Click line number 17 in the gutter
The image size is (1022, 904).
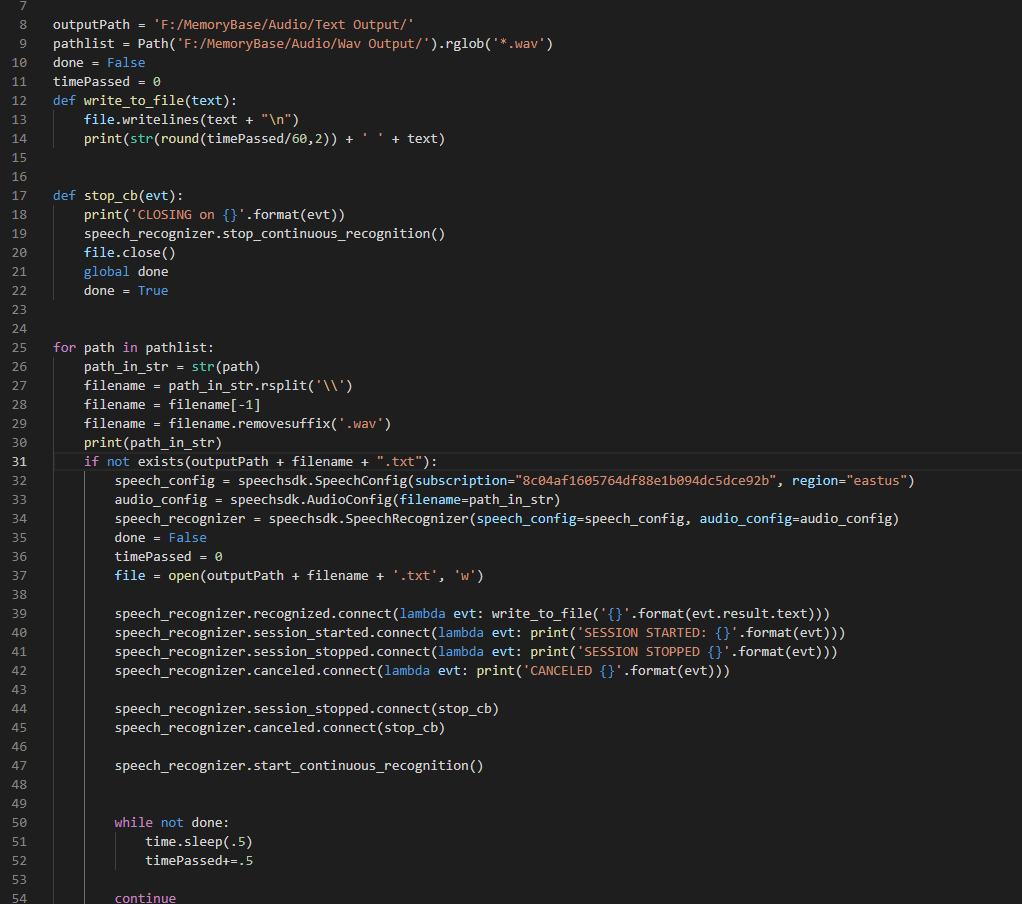coord(19,196)
